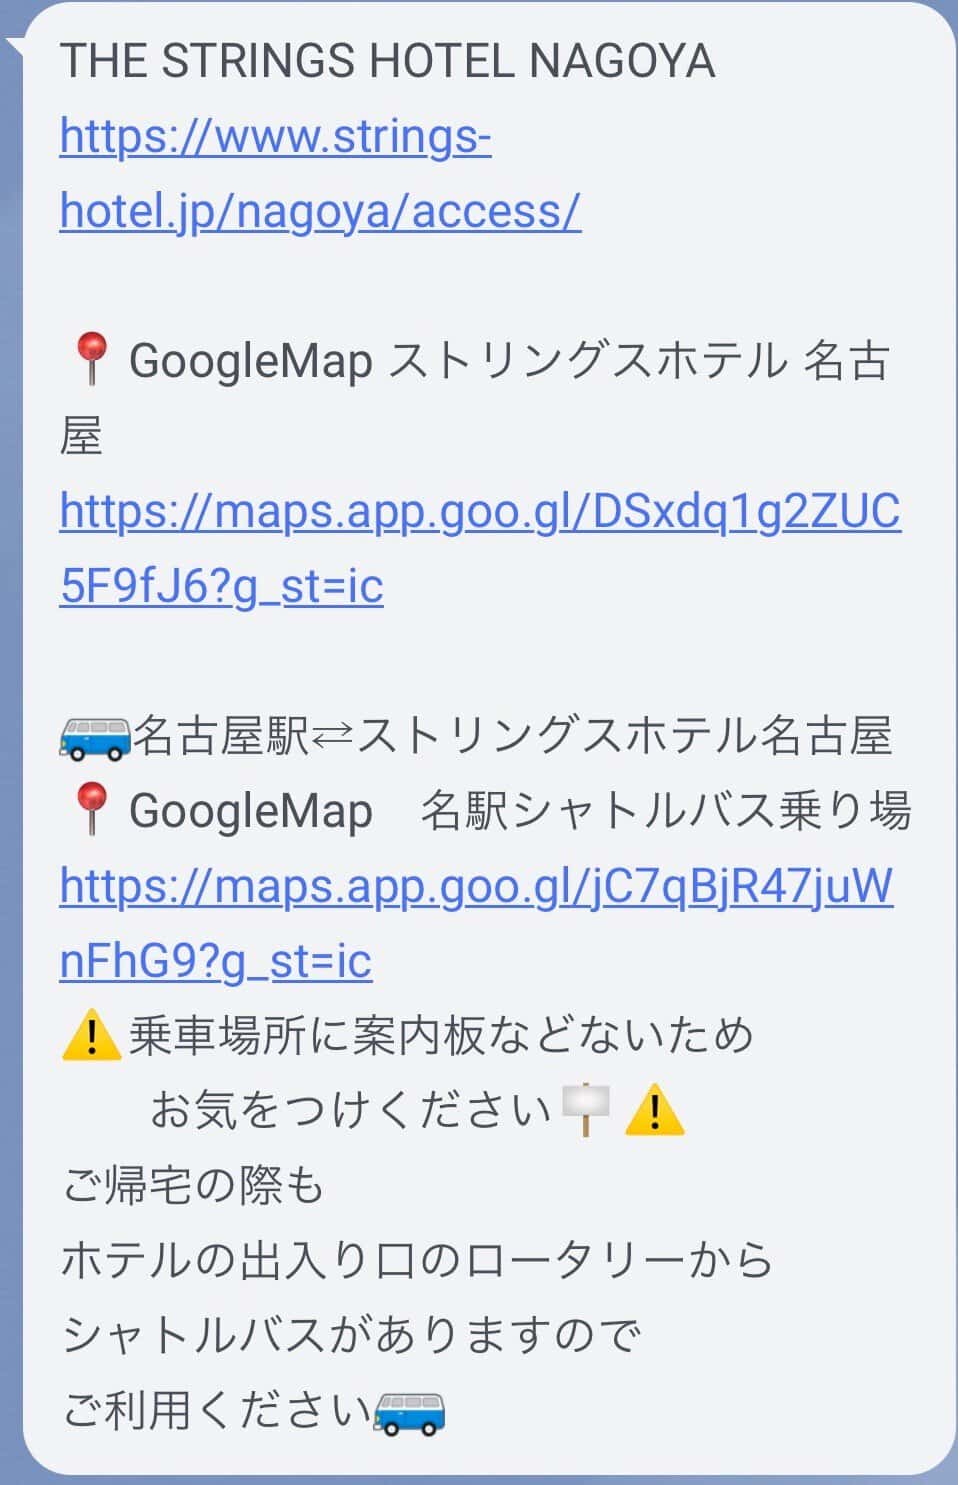Select the THE STRINGS HOTEL NAGOYA title text

(x=387, y=61)
